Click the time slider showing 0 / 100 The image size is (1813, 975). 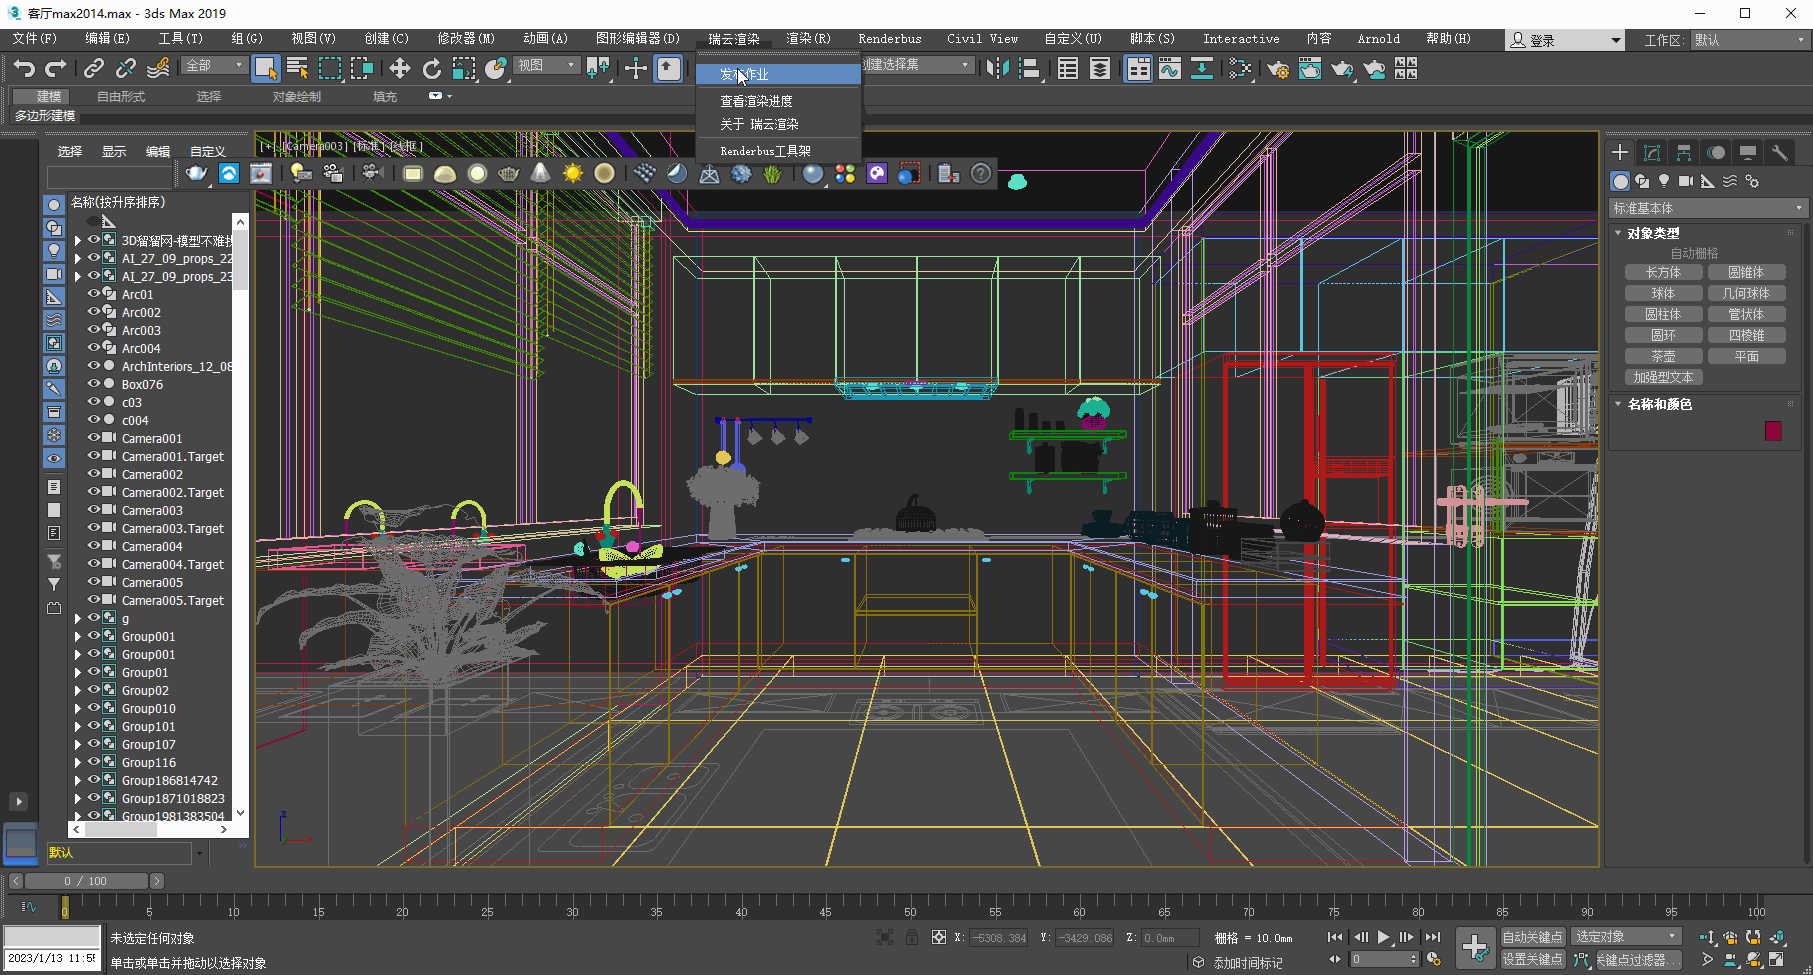pos(86,881)
